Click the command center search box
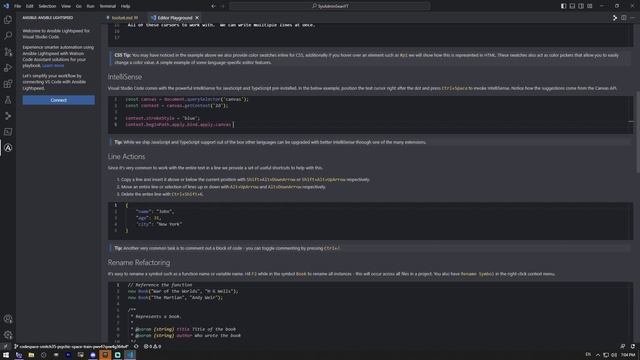The height and width of the screenshot is (360, 640). pyautogui.click(x=330, y=6)
